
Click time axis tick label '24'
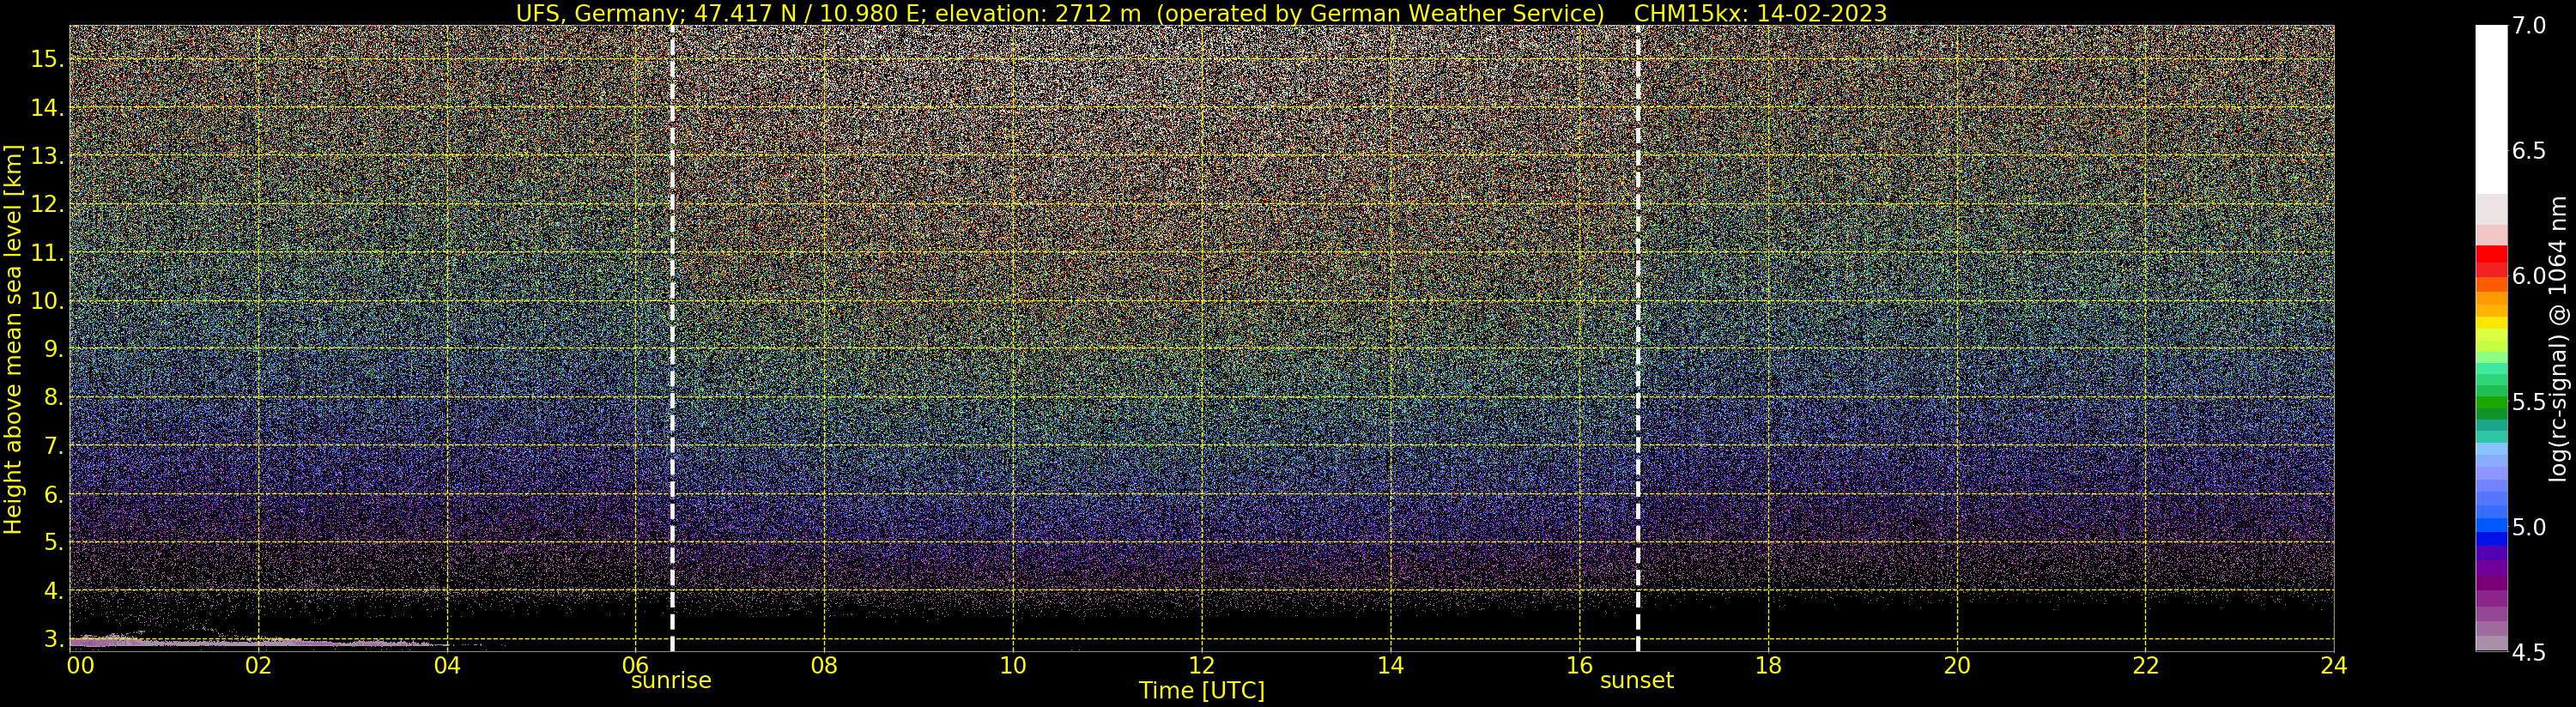[2333, 665]
